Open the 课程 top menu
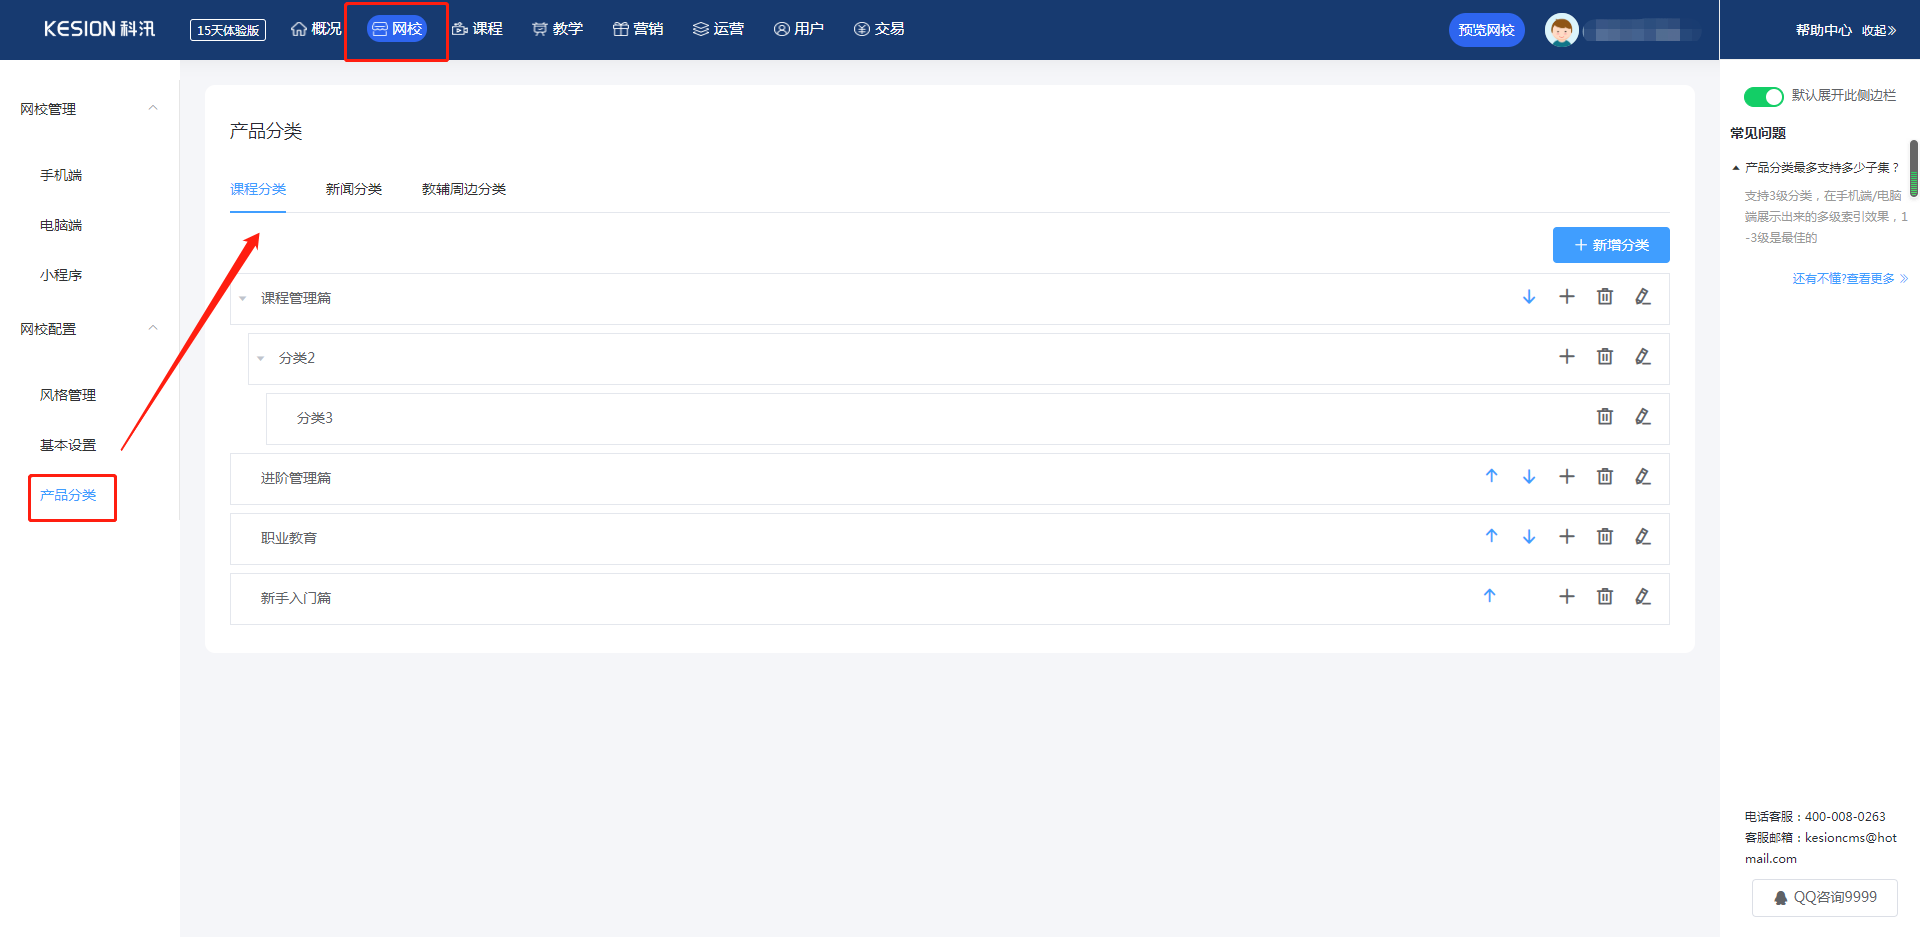Viewport: 1920px width, 937px height. click(x=477, y=29)
